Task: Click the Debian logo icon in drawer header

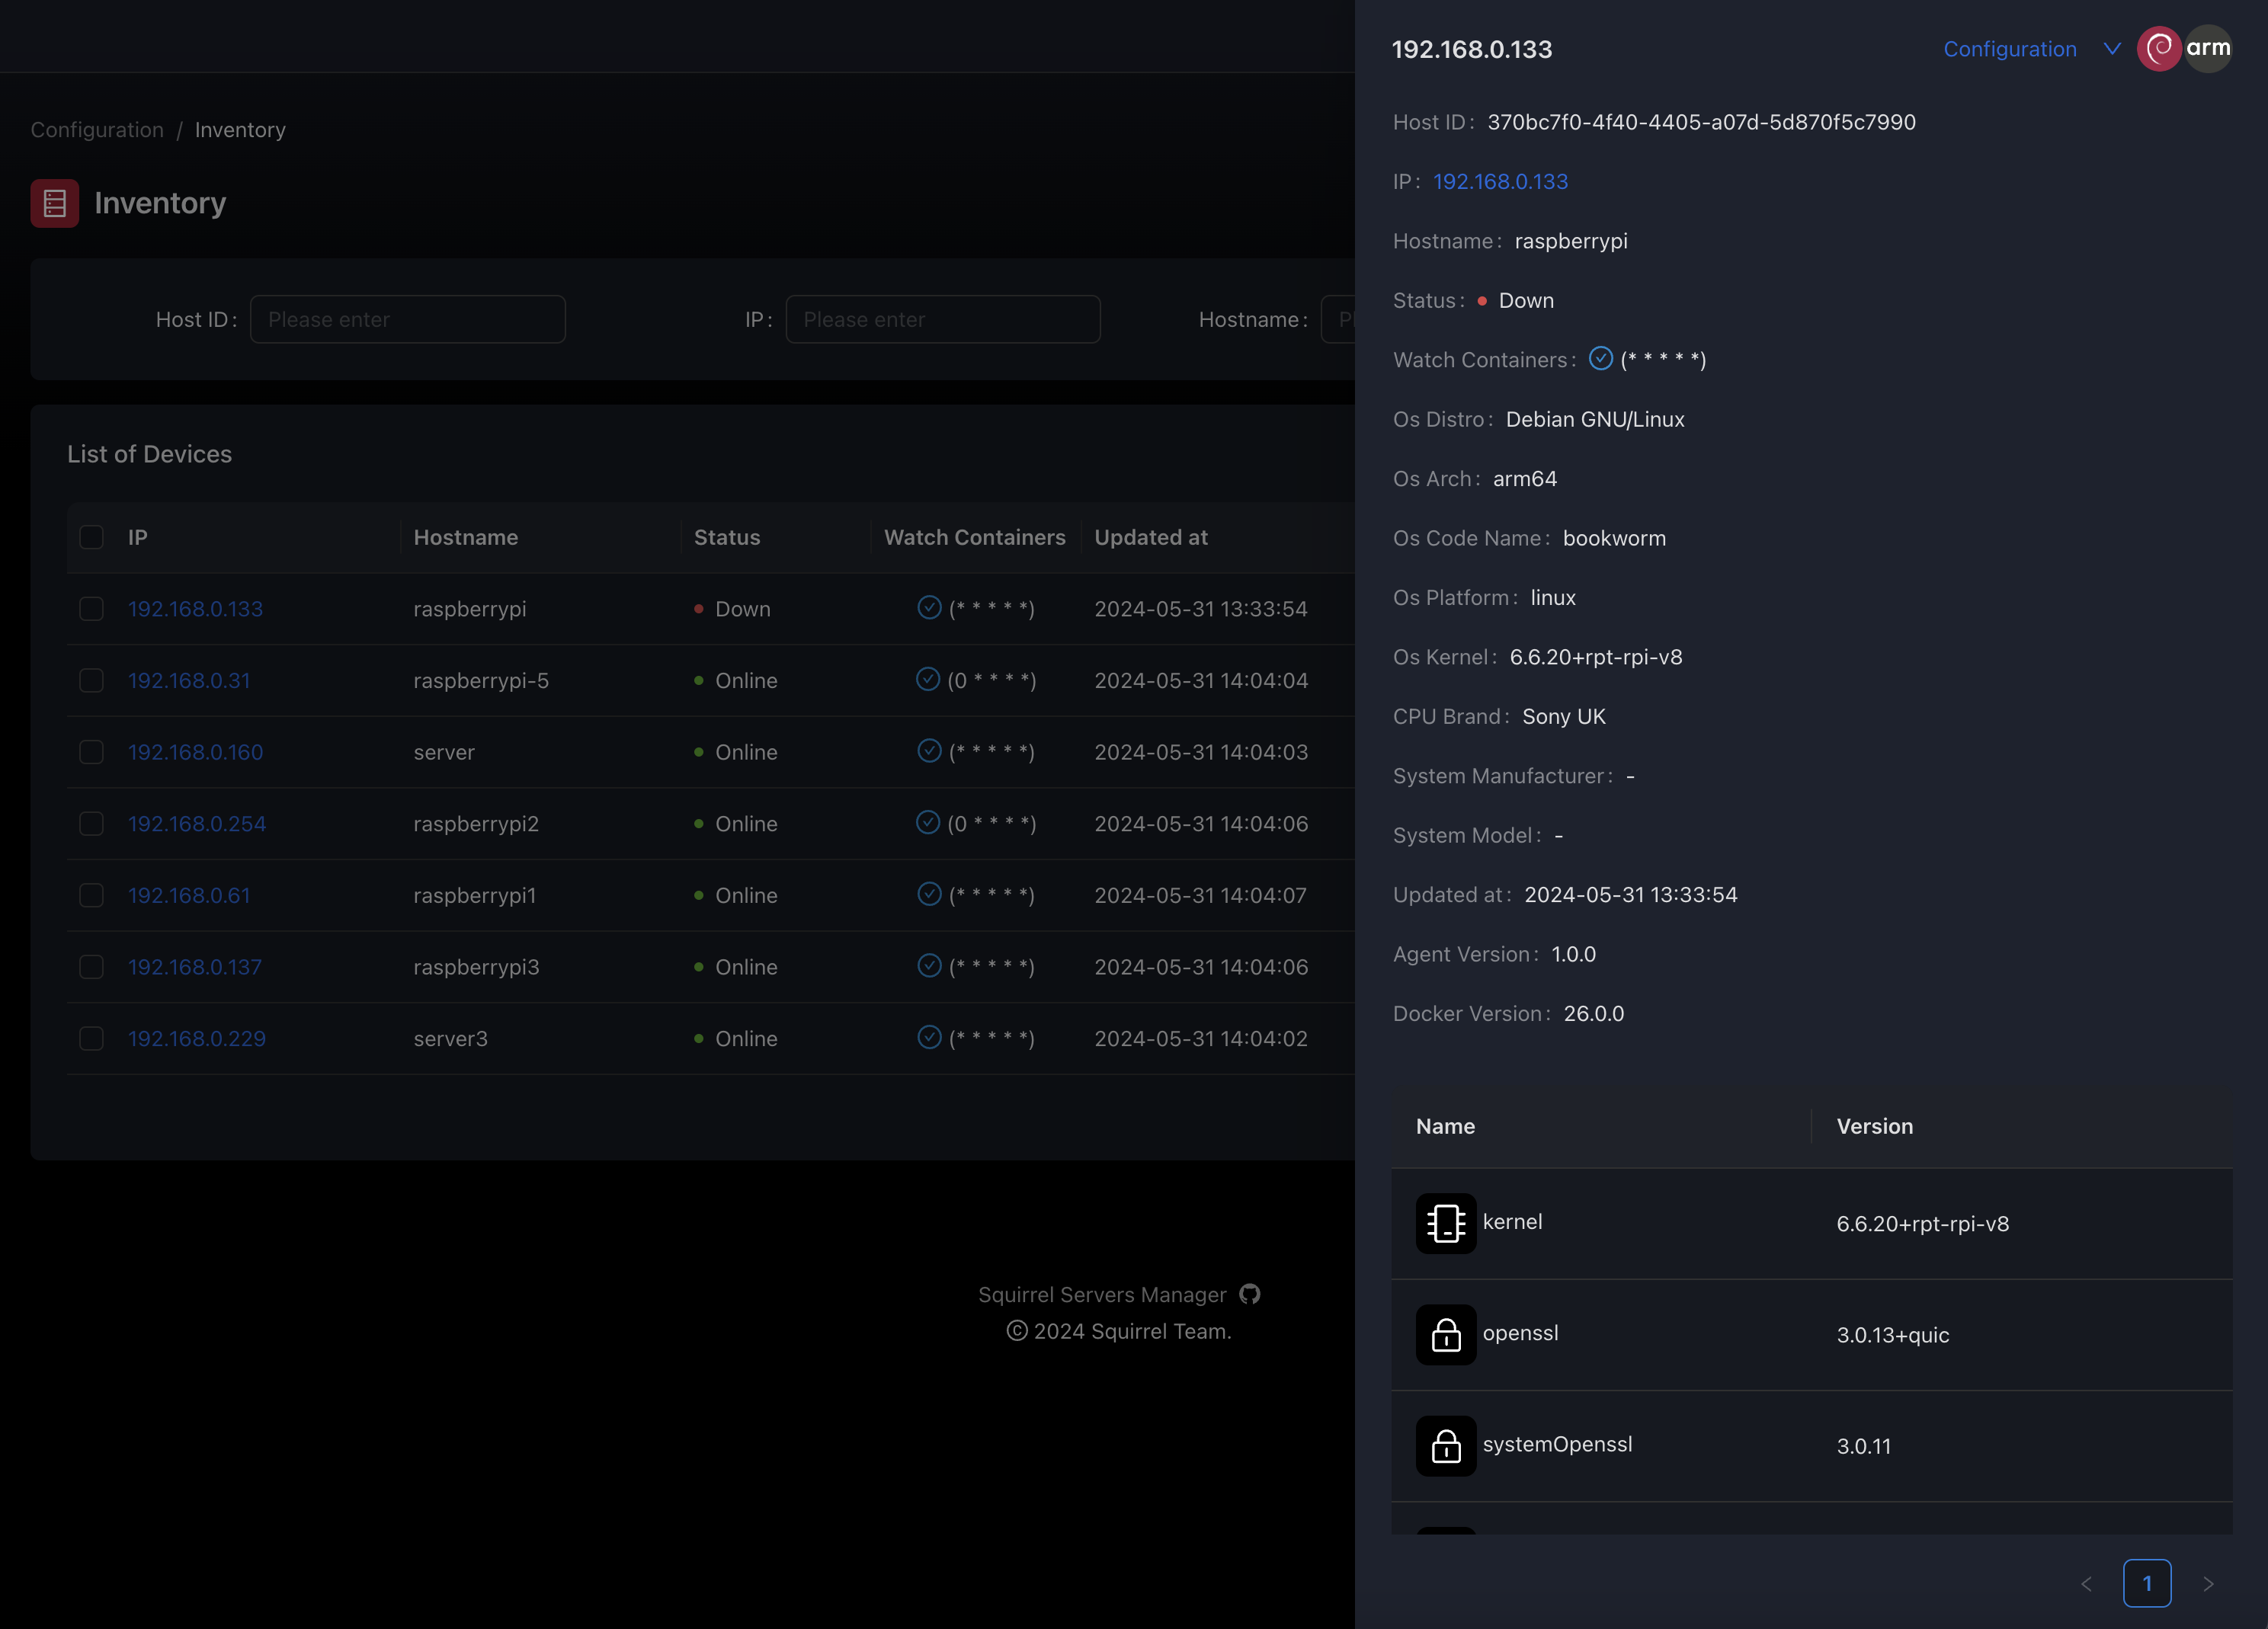Action: point(2158,48)
